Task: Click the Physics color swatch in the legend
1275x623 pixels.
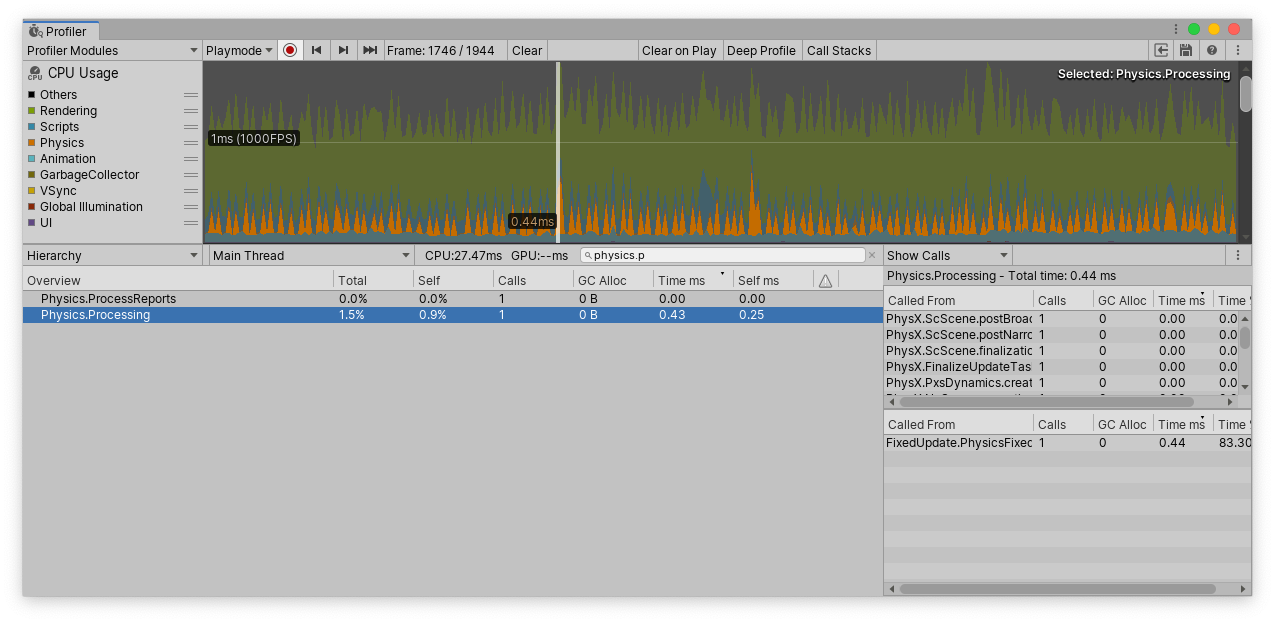Action: tap(33, 142)
